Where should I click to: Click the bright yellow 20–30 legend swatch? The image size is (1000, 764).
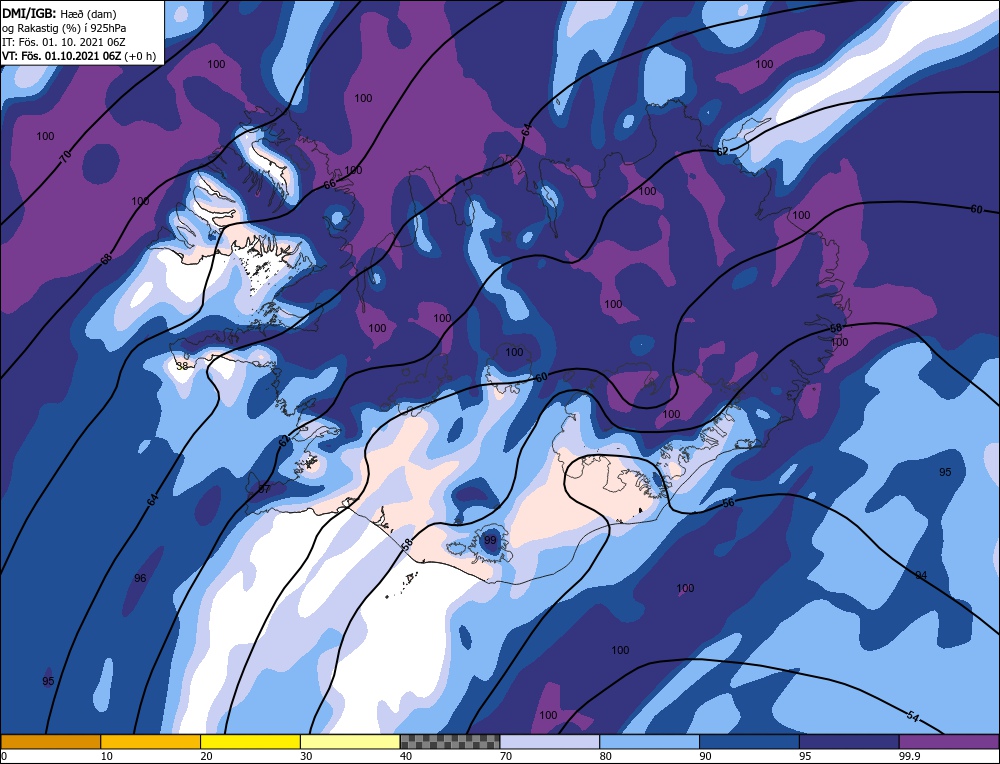click(x=250, y=741)
